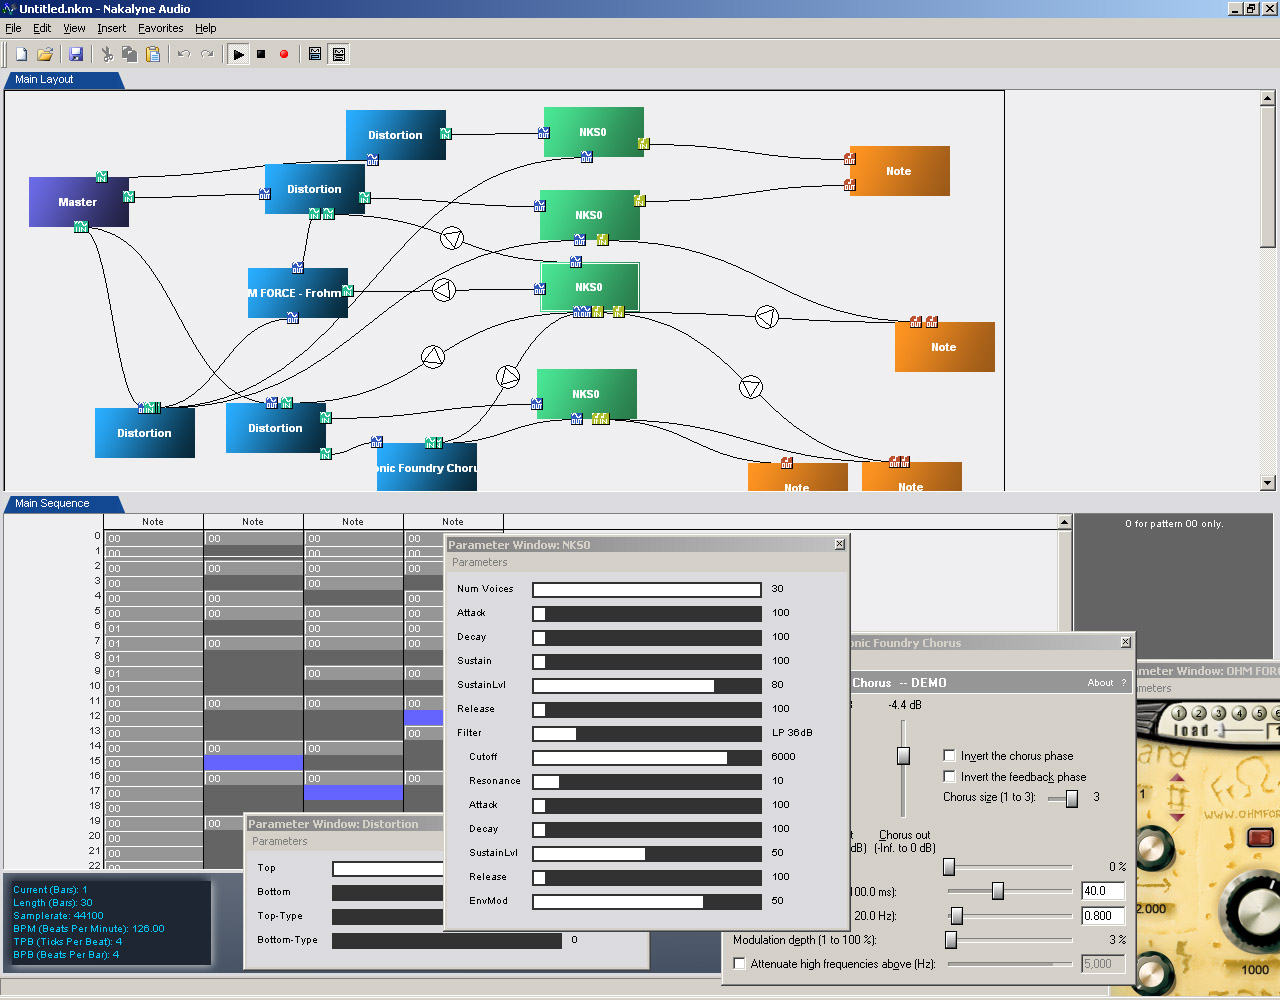Load OHM Force preset button 2

tap(1198, 713)
